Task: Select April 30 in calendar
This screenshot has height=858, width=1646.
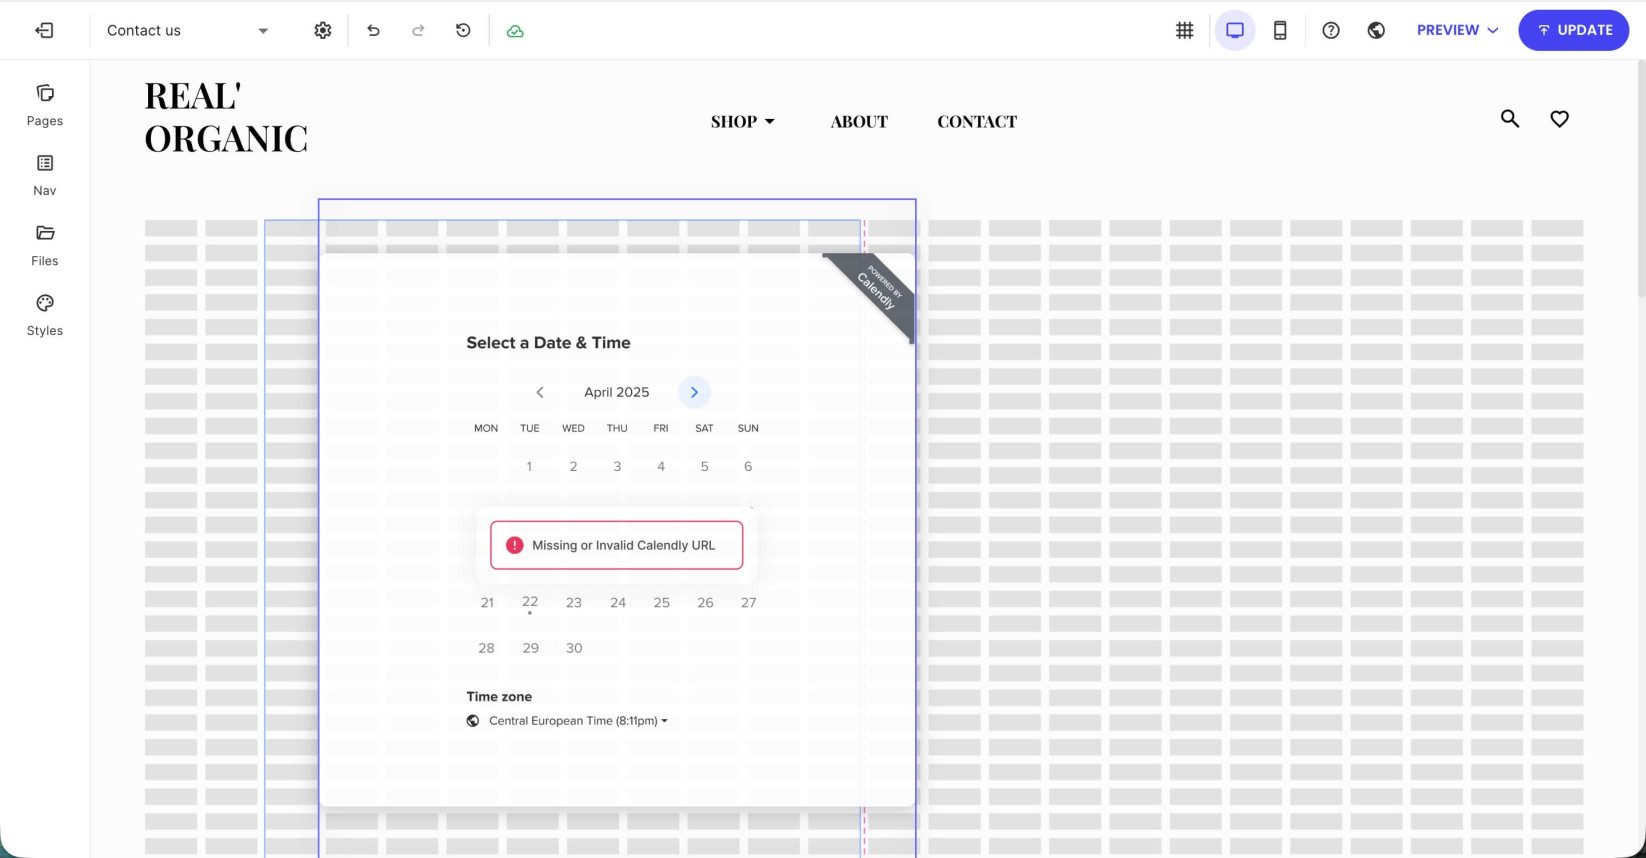Action: click(x=574, y=648)
